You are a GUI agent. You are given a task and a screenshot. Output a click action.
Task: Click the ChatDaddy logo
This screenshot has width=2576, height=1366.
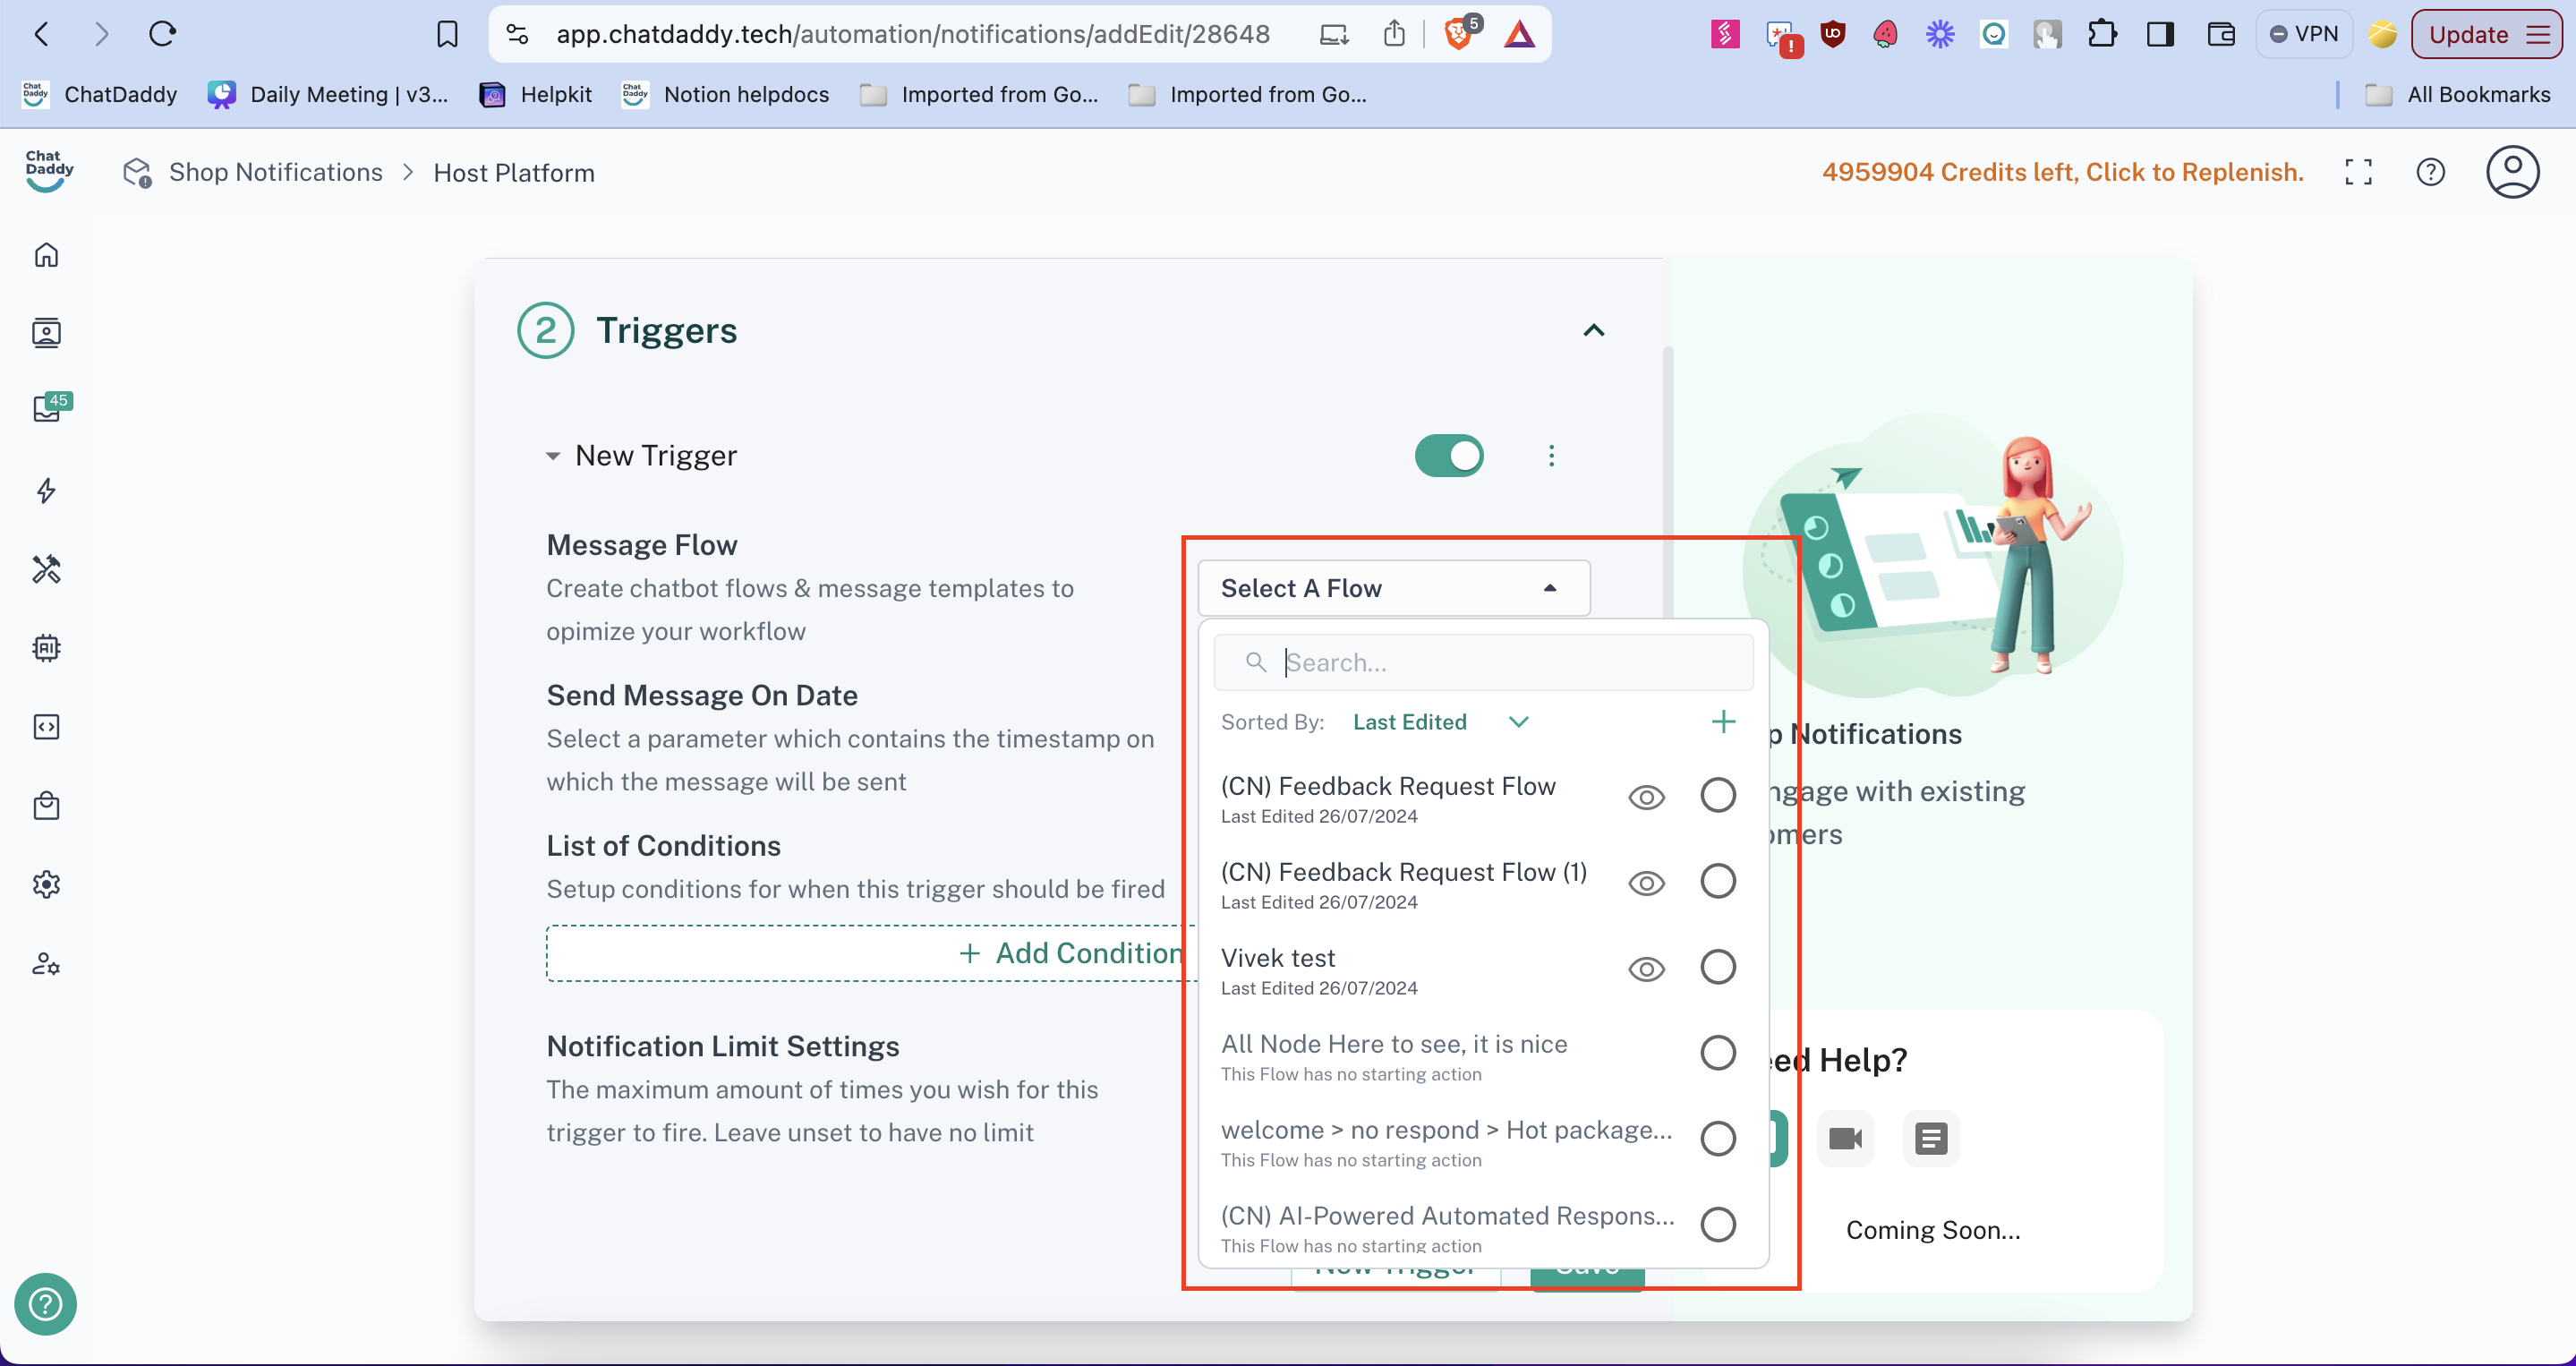click(48, 171)
